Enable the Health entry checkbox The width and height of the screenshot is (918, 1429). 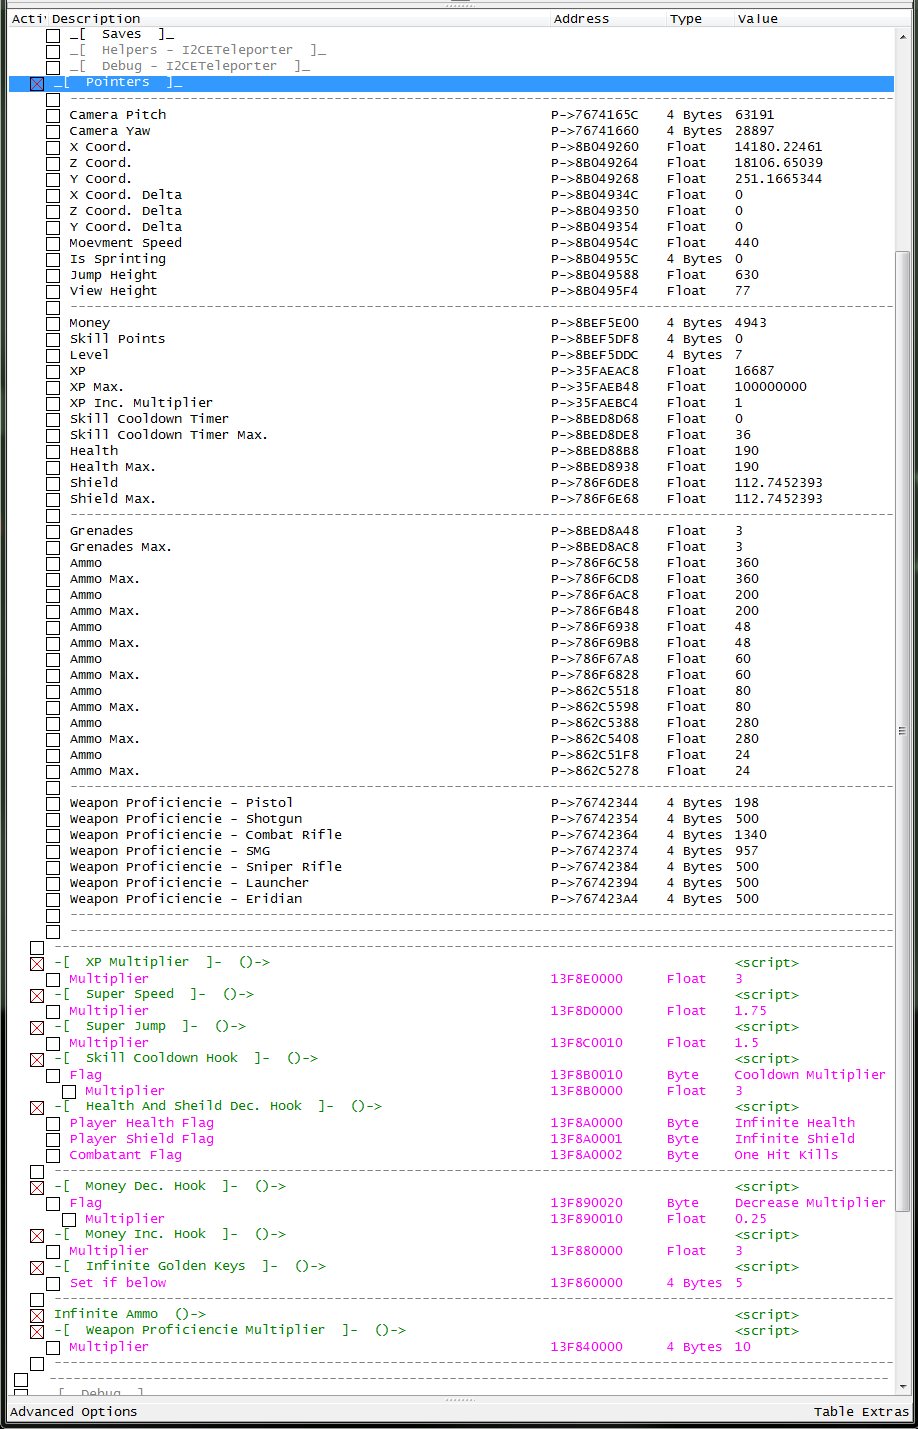tap(53, 452)
